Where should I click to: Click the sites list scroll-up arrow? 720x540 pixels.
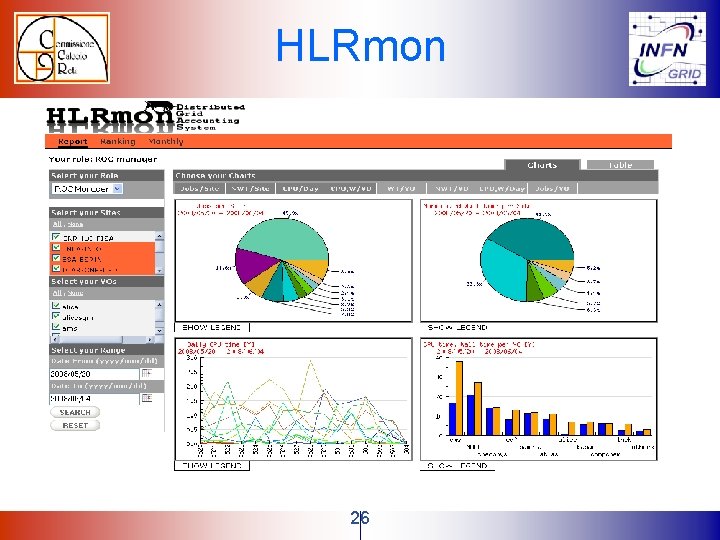159,236
